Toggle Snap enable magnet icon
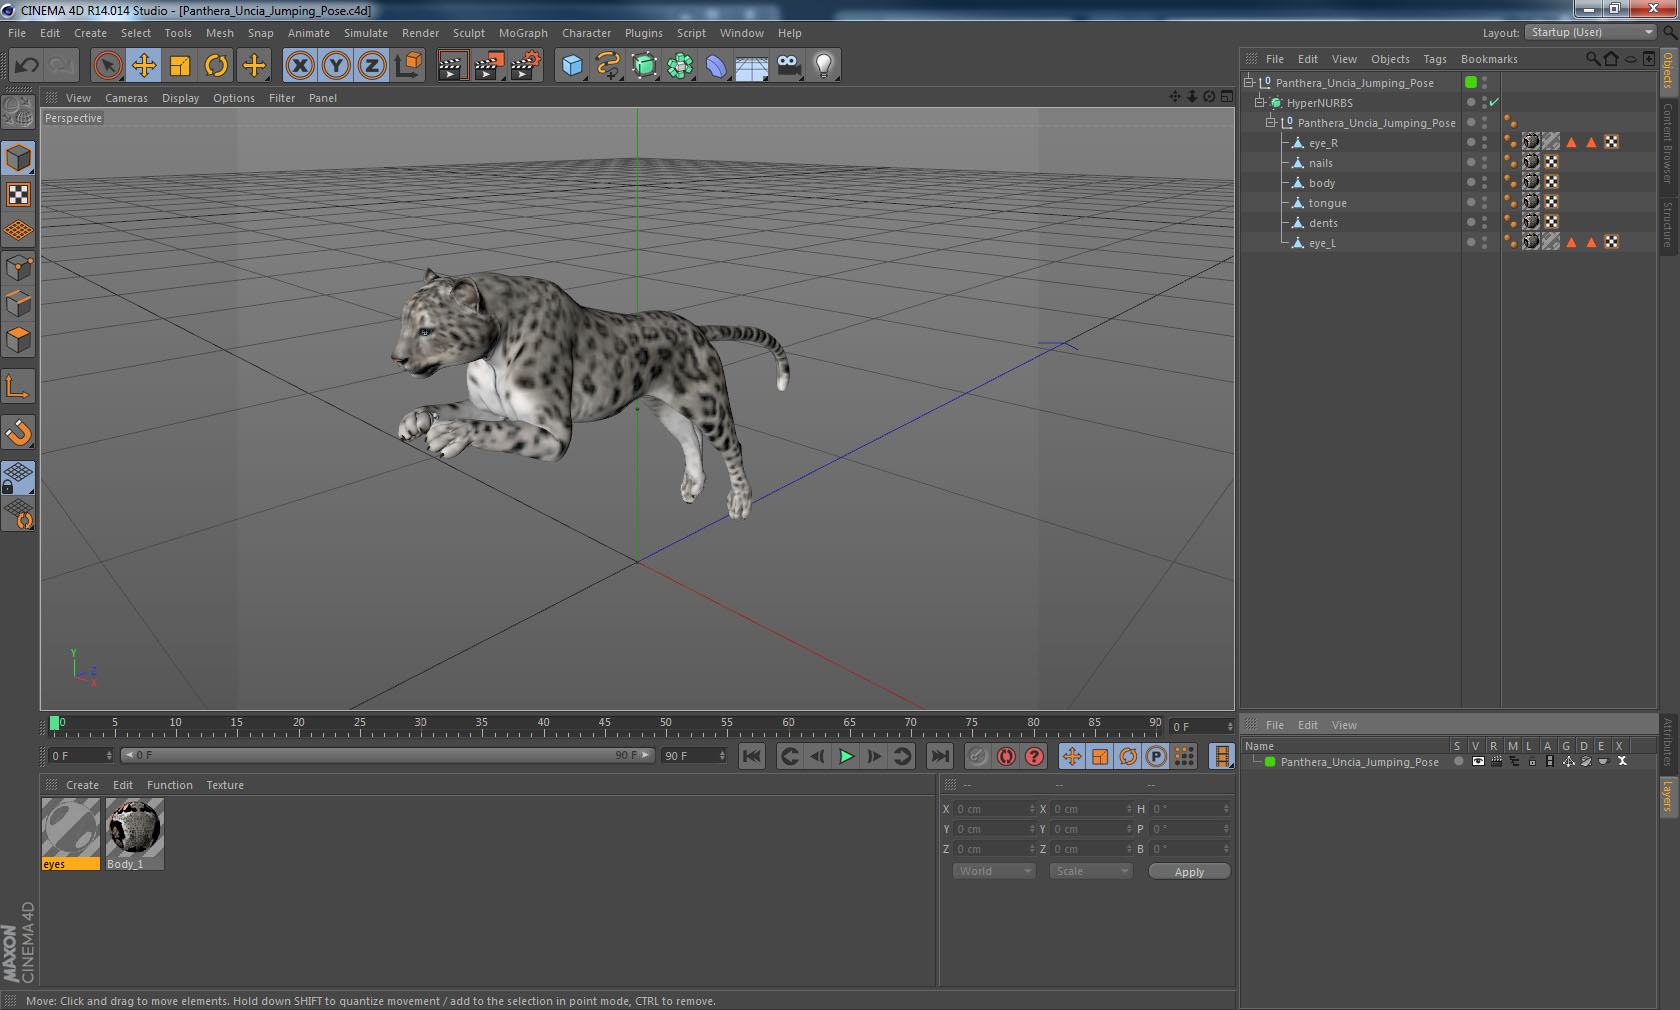The image size is (1680, 1010). click(19, 432)
